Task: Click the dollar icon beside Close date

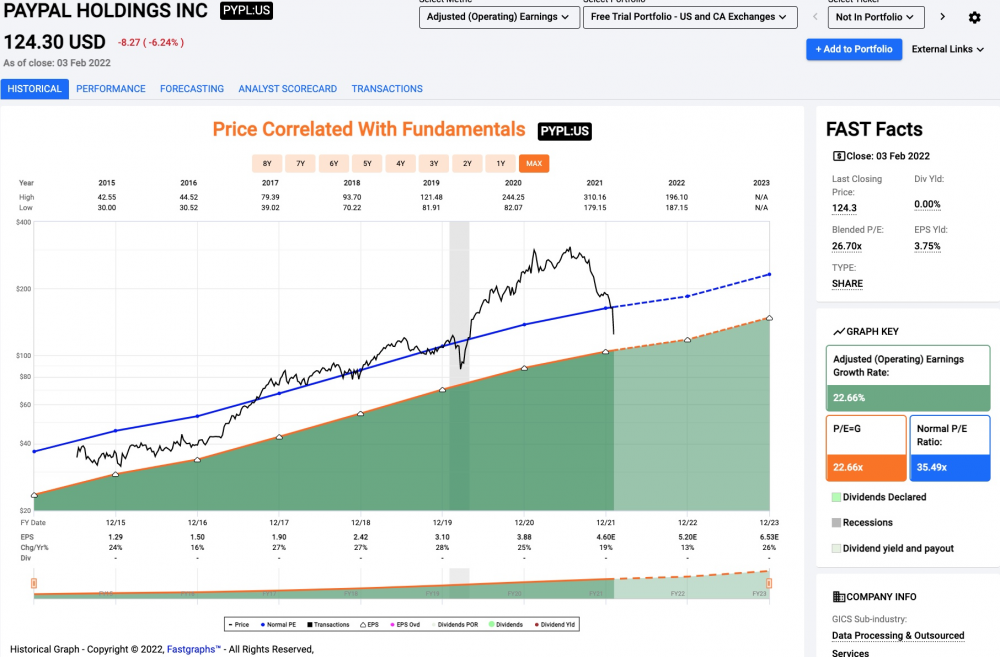Action: (x=839, y=156)
